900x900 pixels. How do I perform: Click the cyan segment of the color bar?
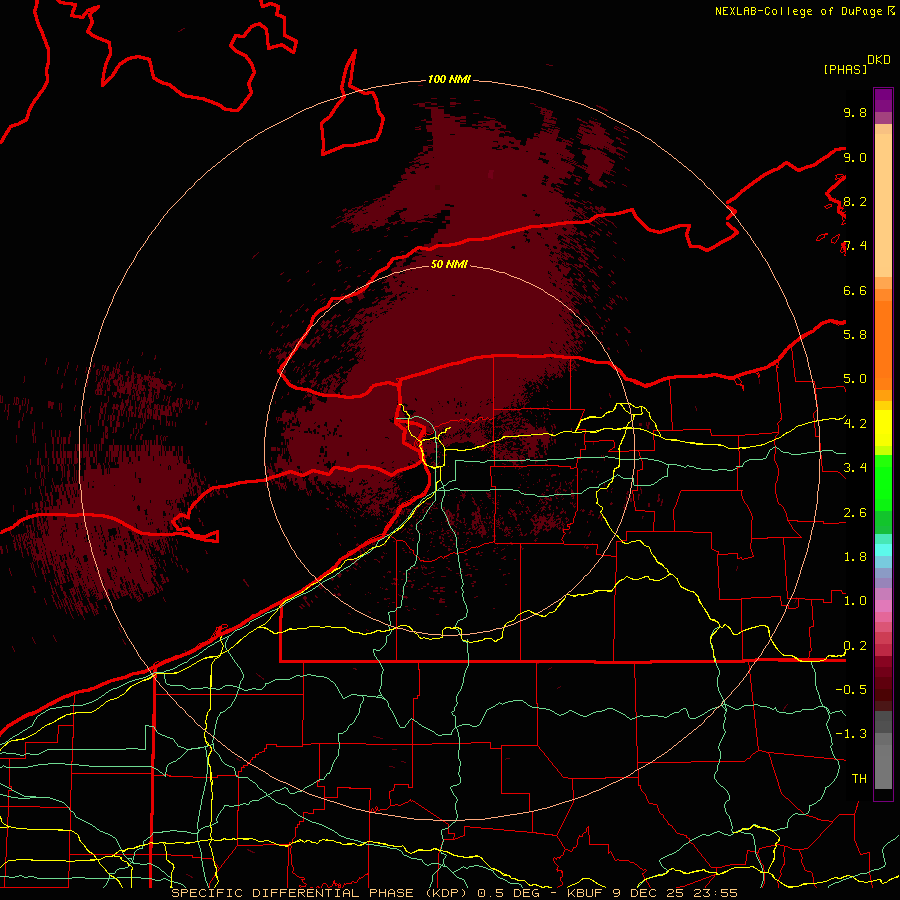click(883, 549)
